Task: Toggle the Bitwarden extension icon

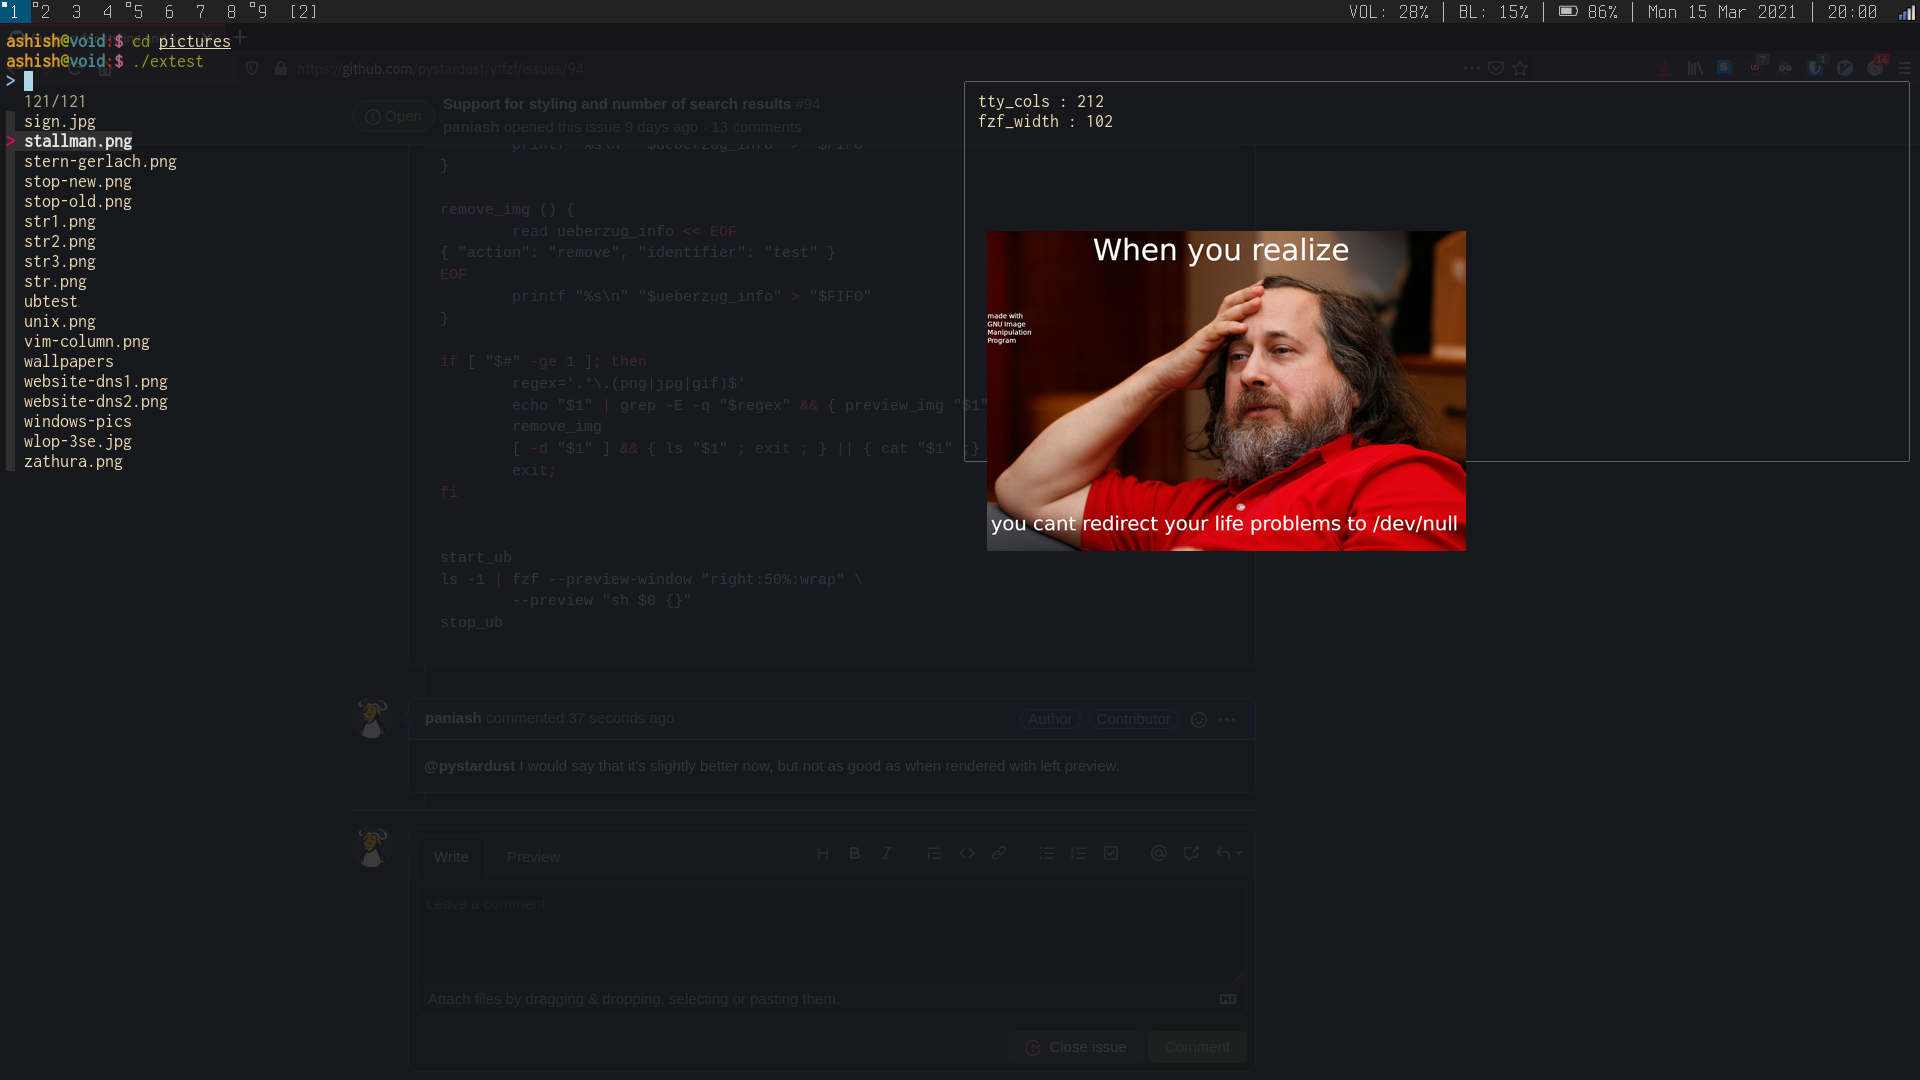Action: coord(1815,68)
